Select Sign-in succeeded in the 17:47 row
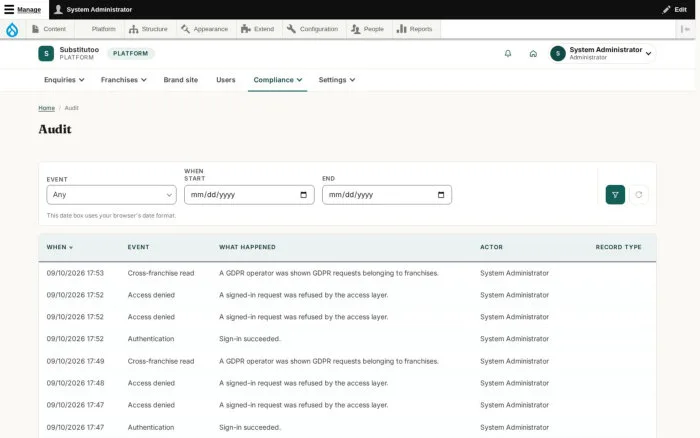Image resolution: width=700 pixels, height=438 pixels. point(250,427)
